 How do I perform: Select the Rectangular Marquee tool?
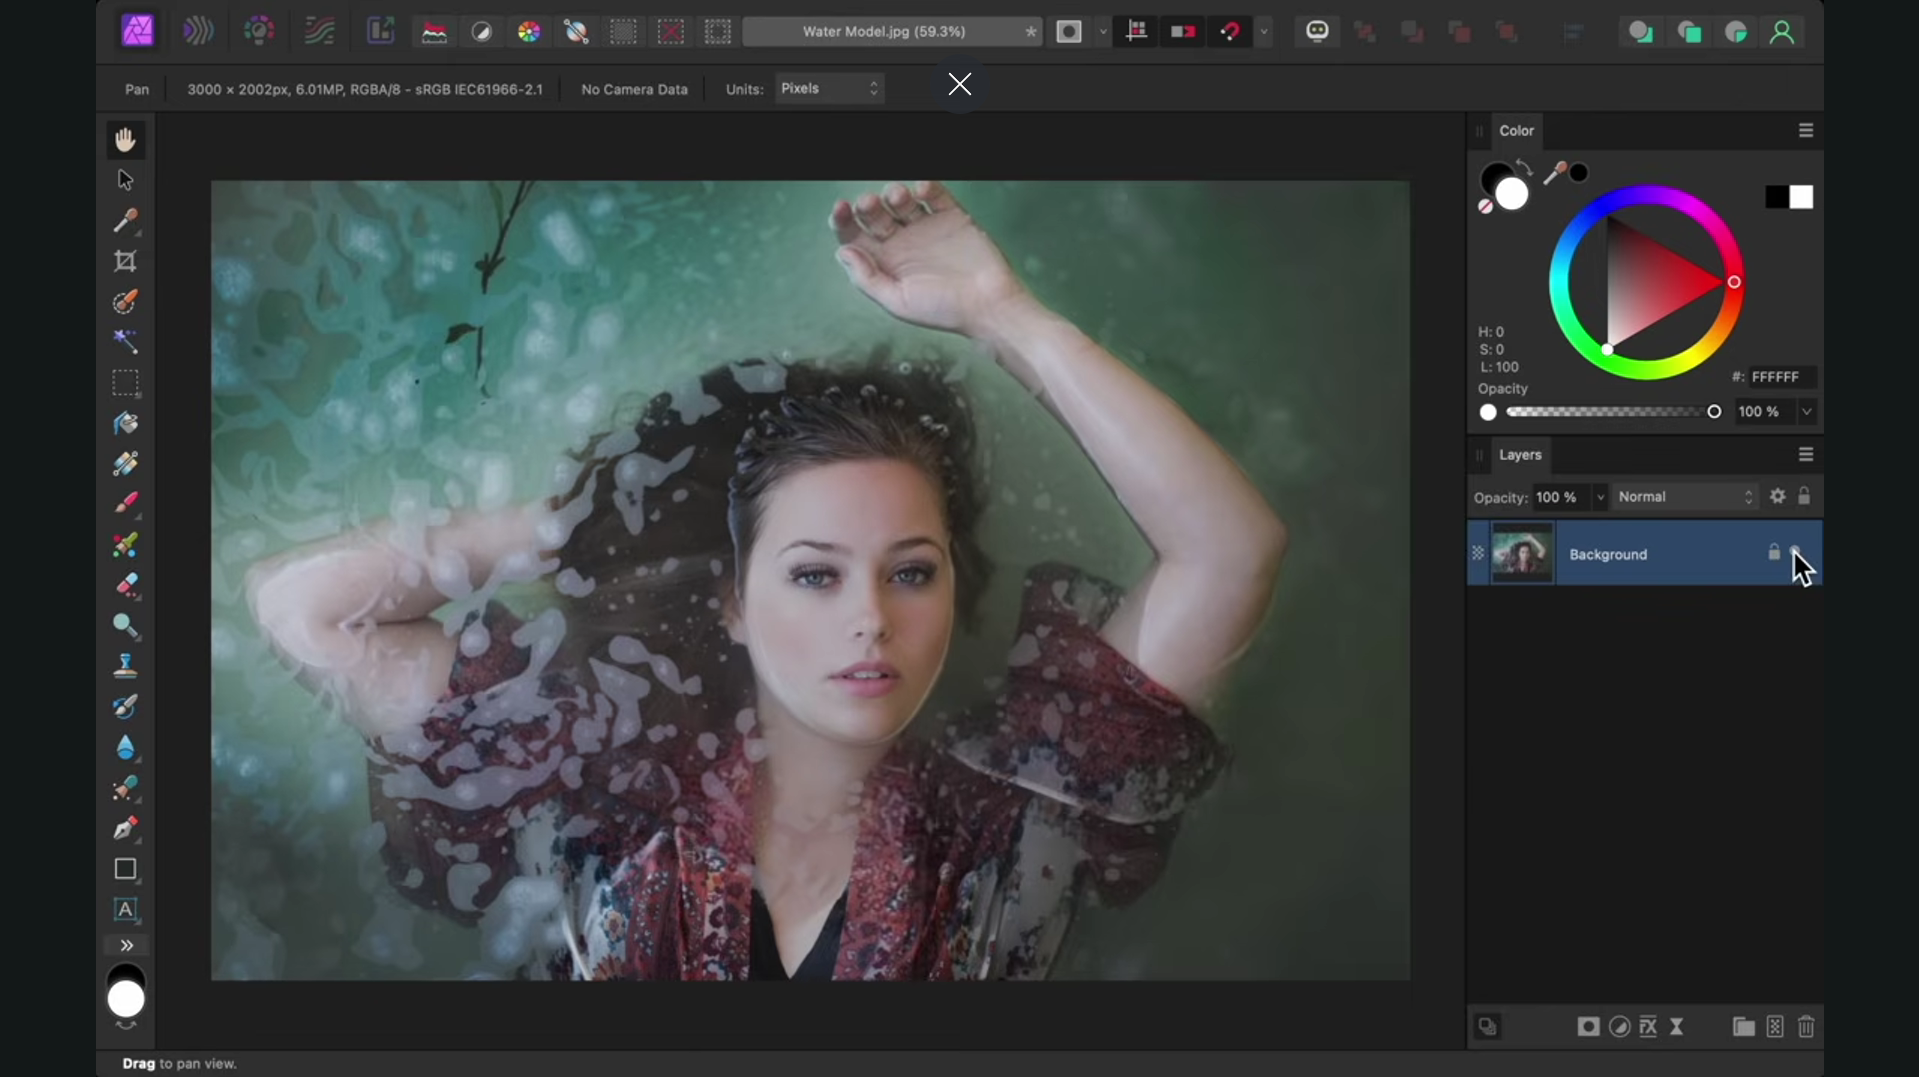[x=125, y=383]
